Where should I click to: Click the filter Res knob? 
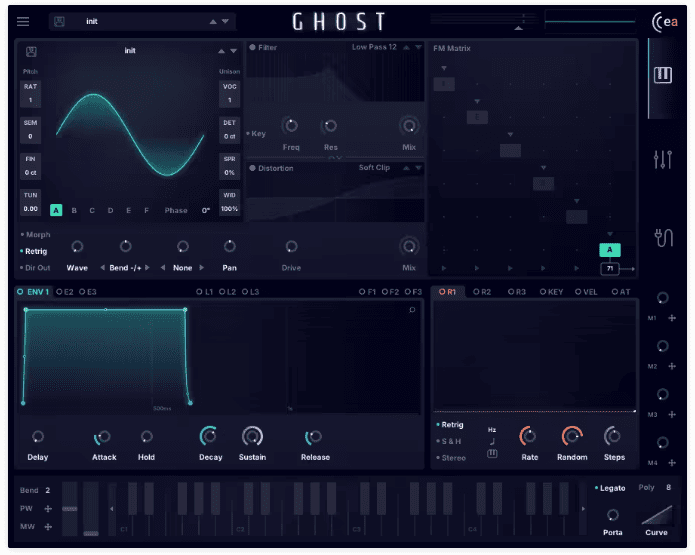[330, 126]
